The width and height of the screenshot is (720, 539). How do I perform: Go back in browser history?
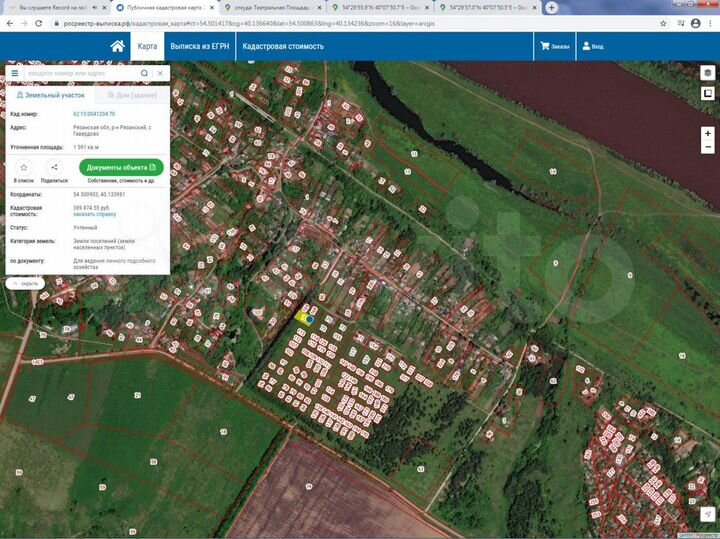click(10, 23)
